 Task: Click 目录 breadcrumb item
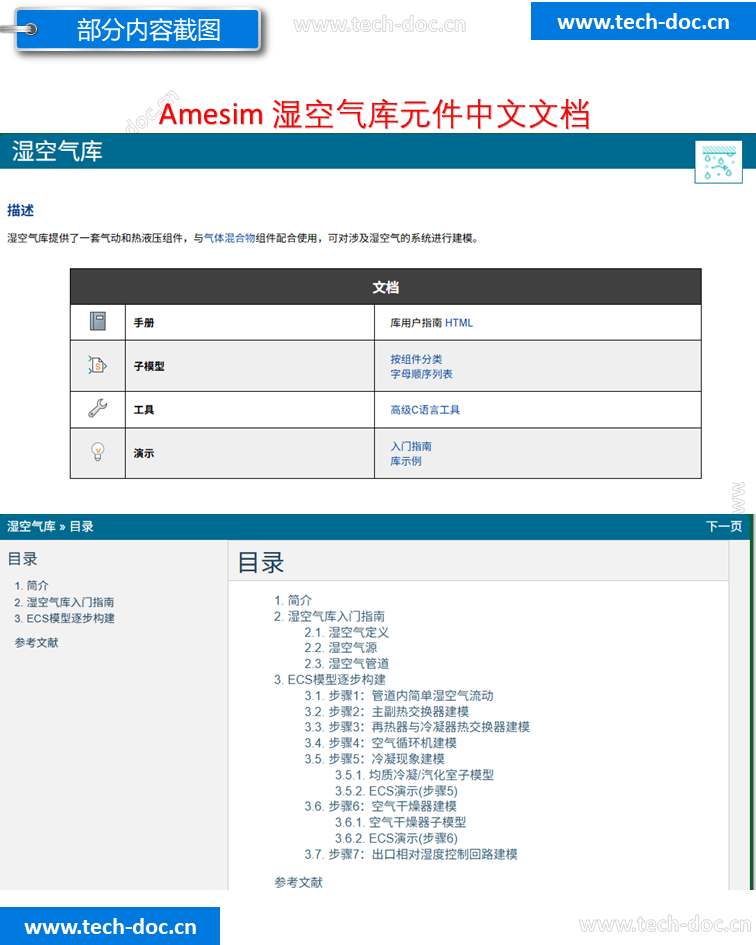81,527
